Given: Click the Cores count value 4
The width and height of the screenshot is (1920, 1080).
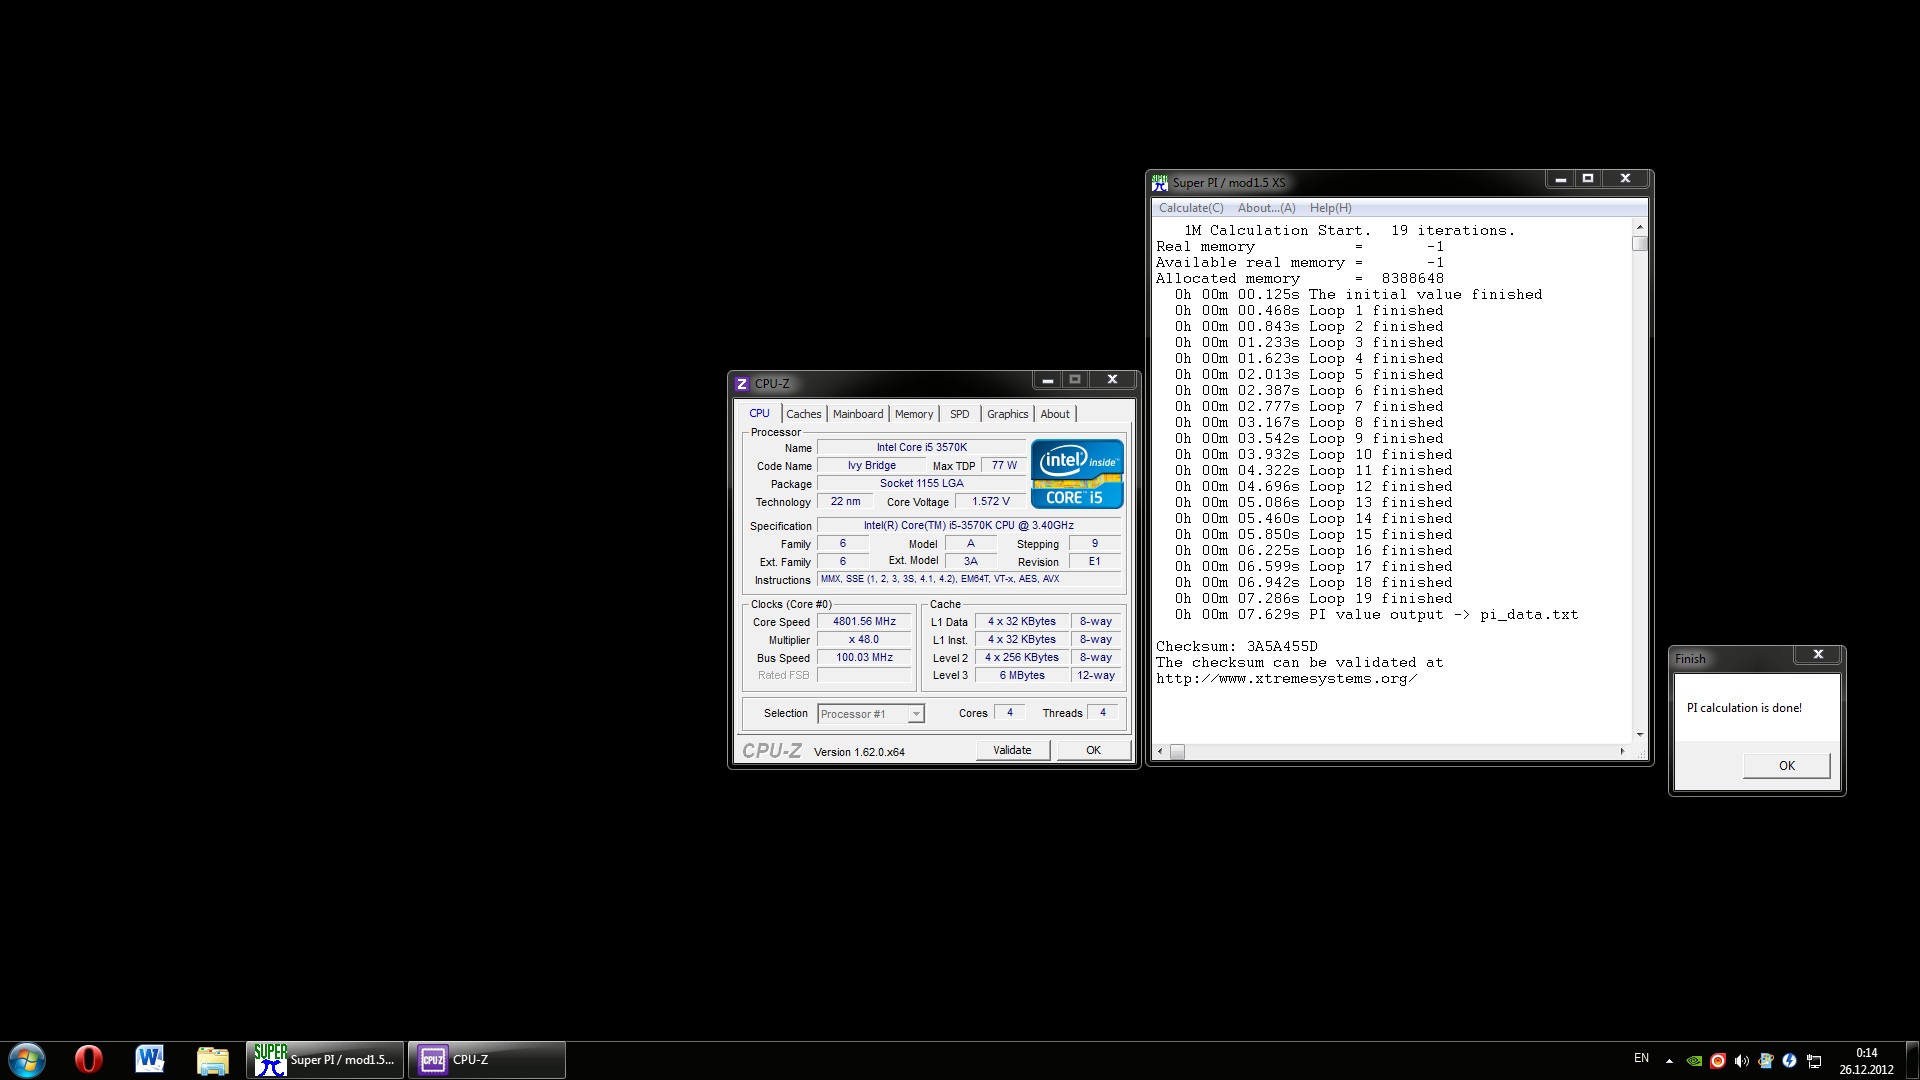Looking at the screenshot, I should point(1010,713).
